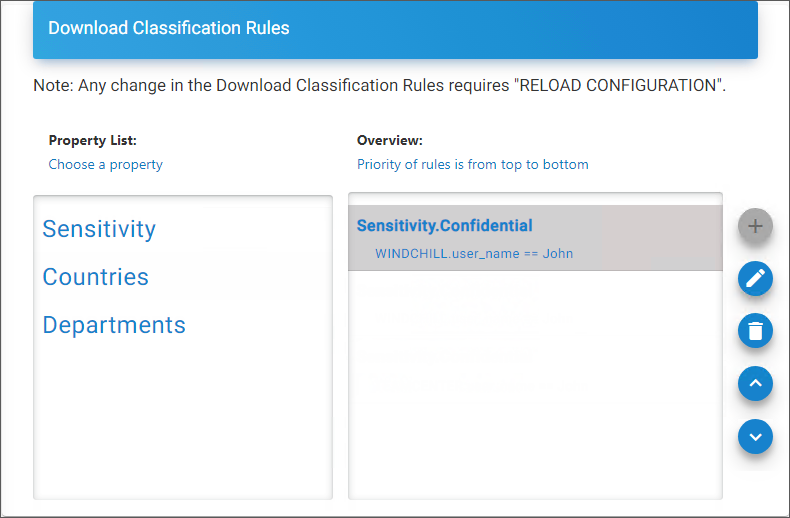Click the word 'Note:' above Property List

[52, 85]
